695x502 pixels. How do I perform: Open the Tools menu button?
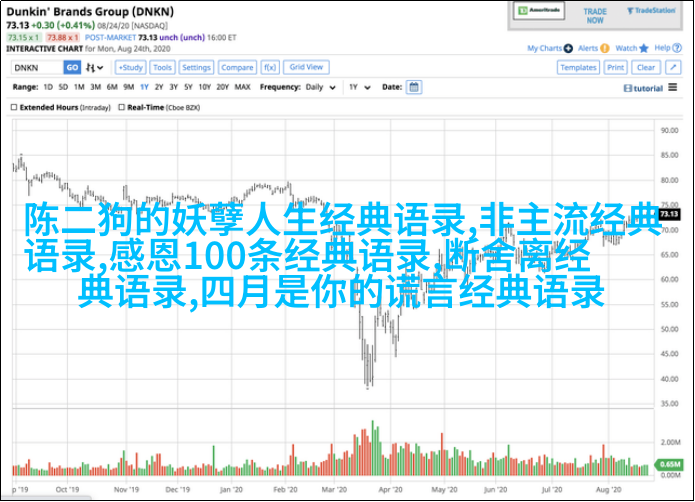tap(162, 67)
